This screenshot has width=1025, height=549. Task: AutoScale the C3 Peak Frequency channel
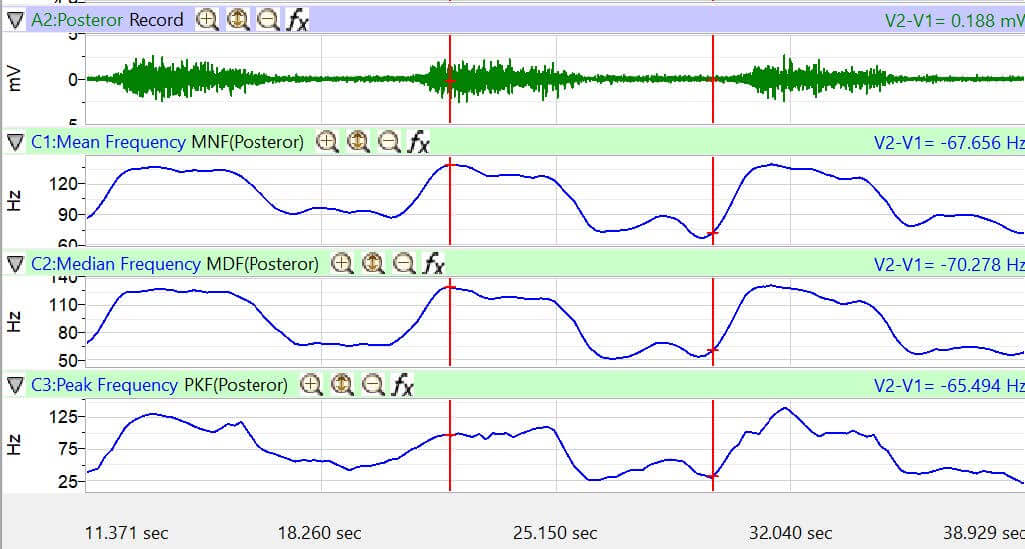pos(342,385)
